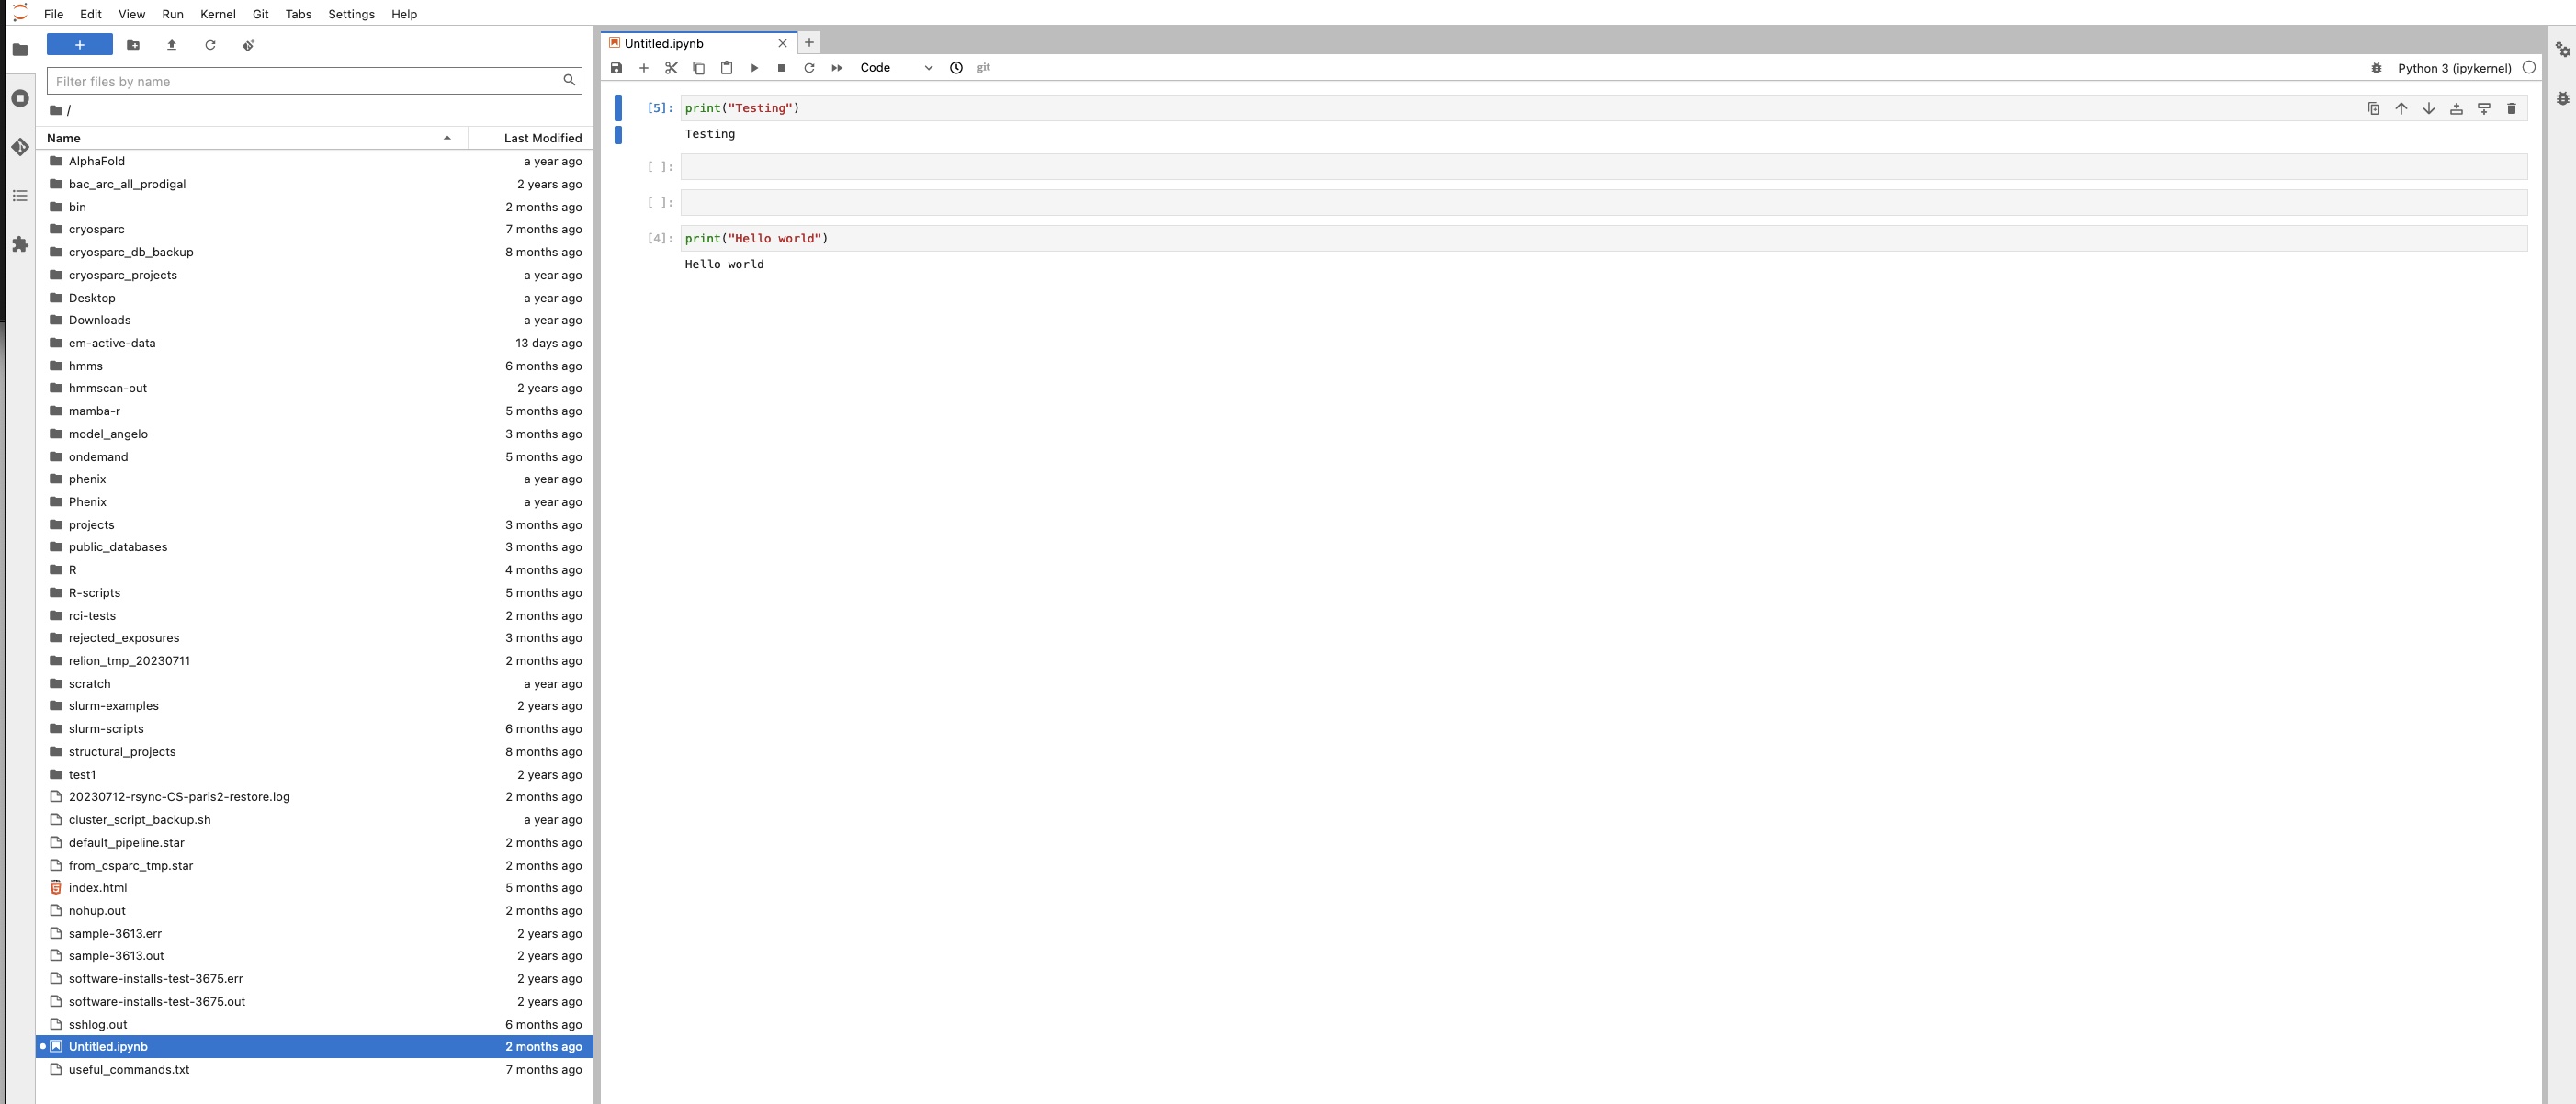Expand the AlphaFold folder
The height and width of the screenshot is (1104, 2576).
96,160
